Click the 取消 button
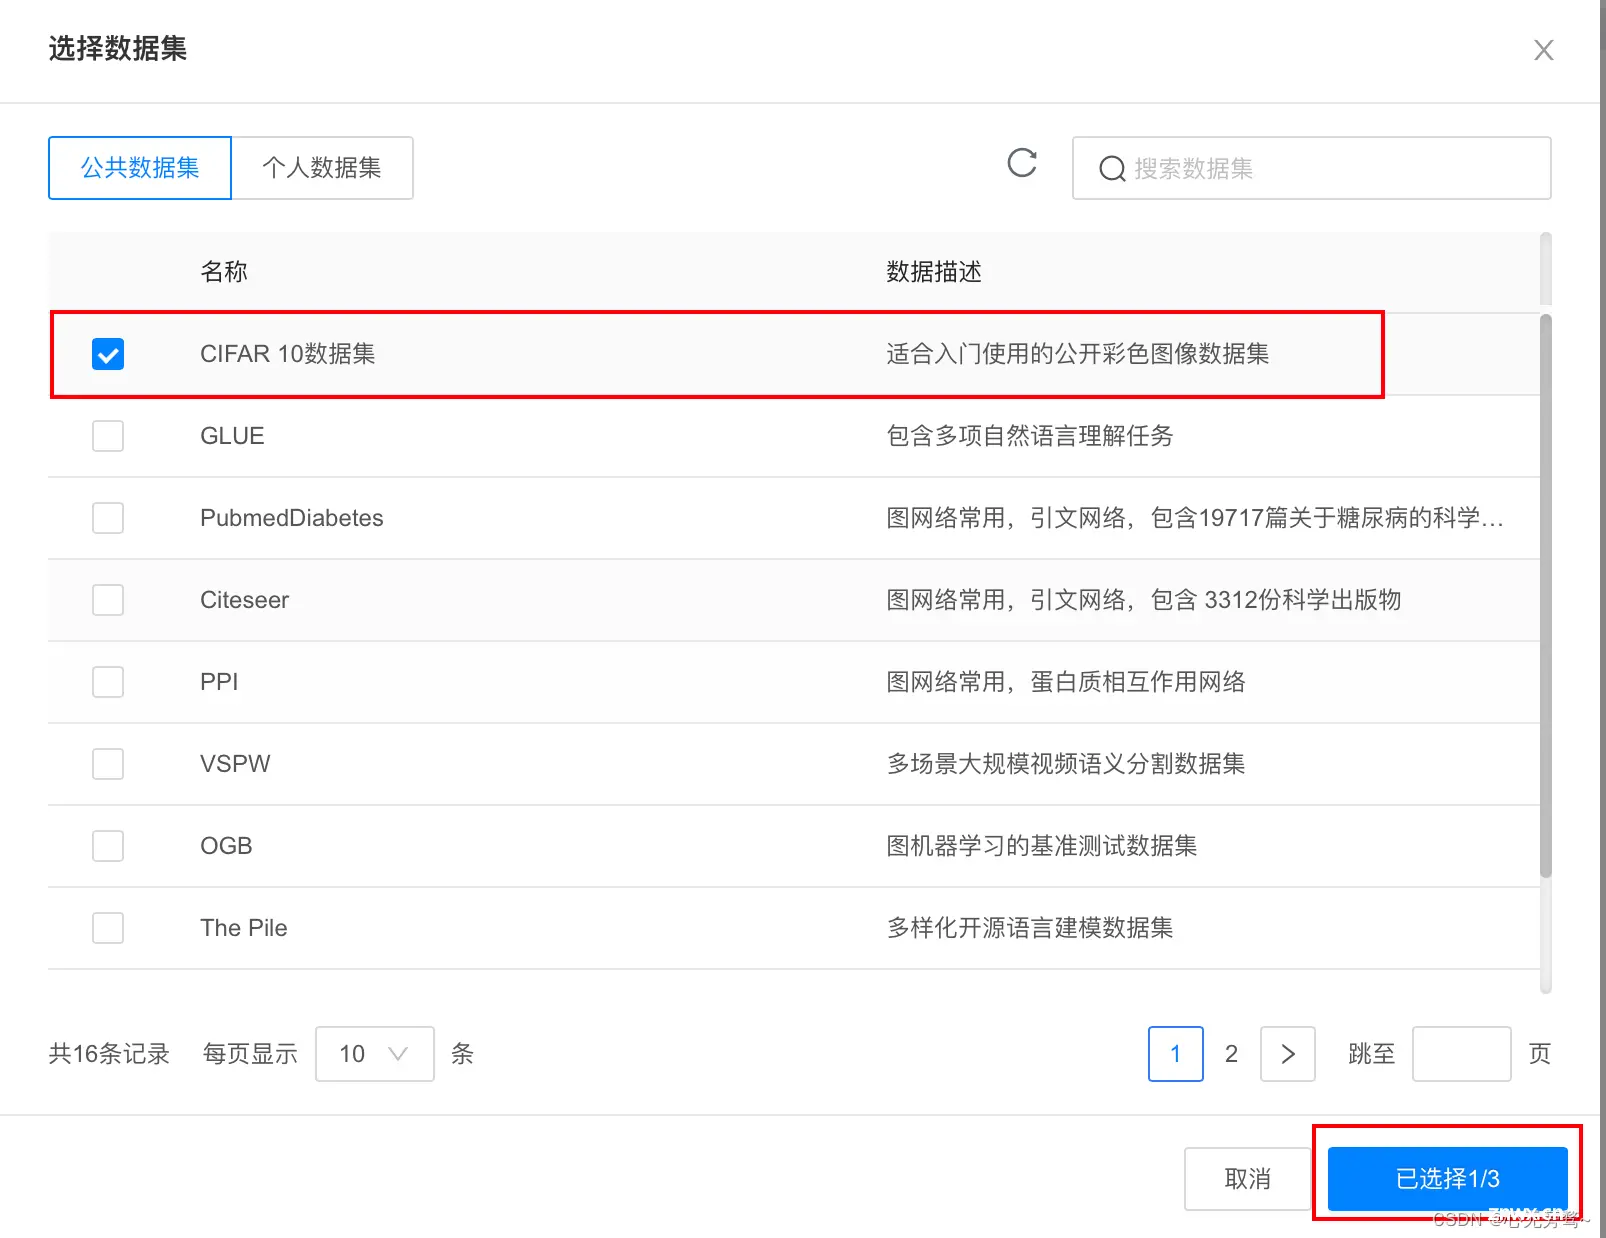Viewport: 1606px width, 1238px height. (x=1247, y=1179)
